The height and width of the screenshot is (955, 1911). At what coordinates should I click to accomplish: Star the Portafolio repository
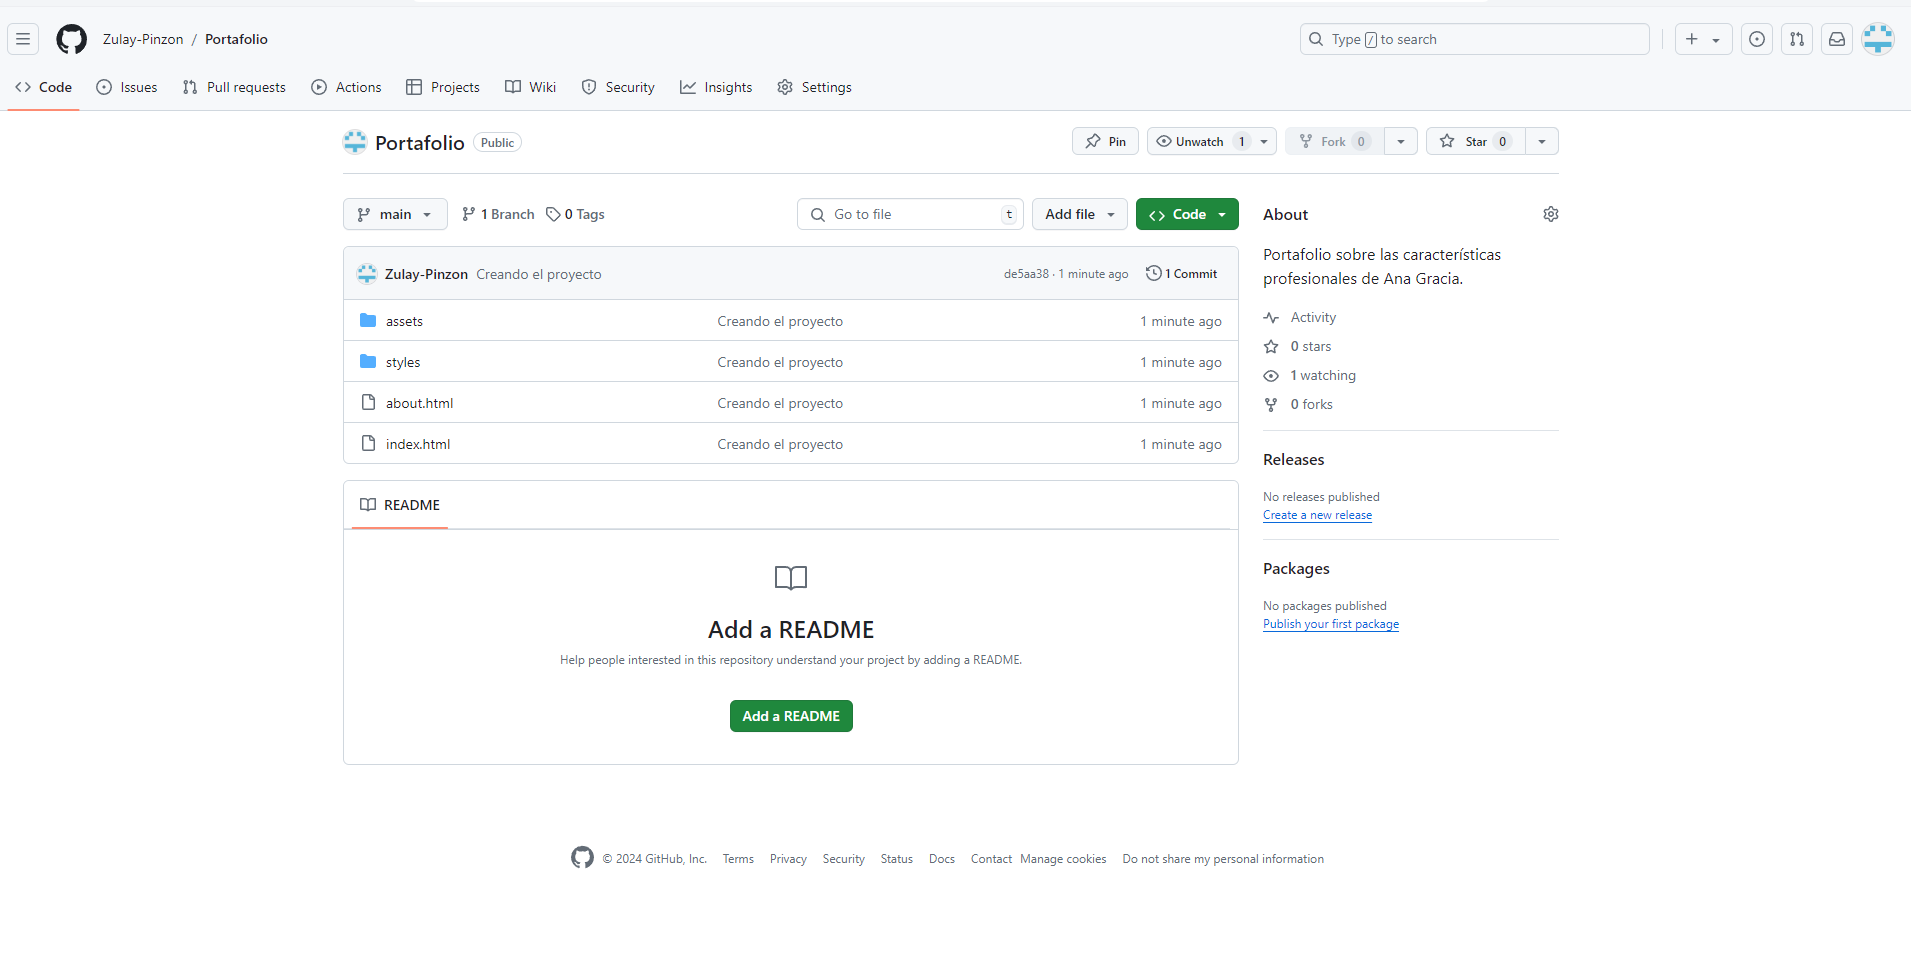coord(1476,141)
